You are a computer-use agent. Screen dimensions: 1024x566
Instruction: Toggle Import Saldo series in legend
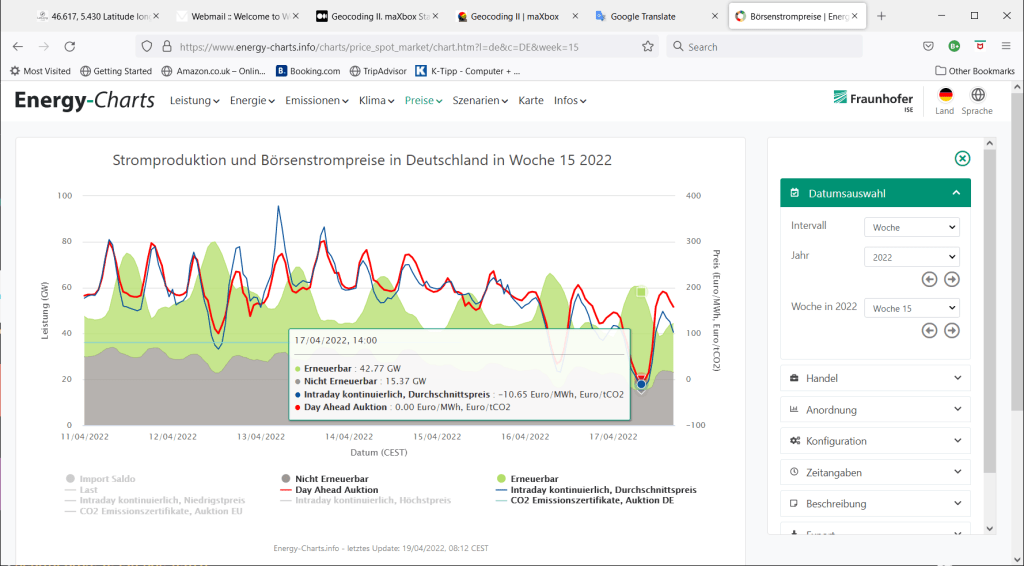coord(106,479)
